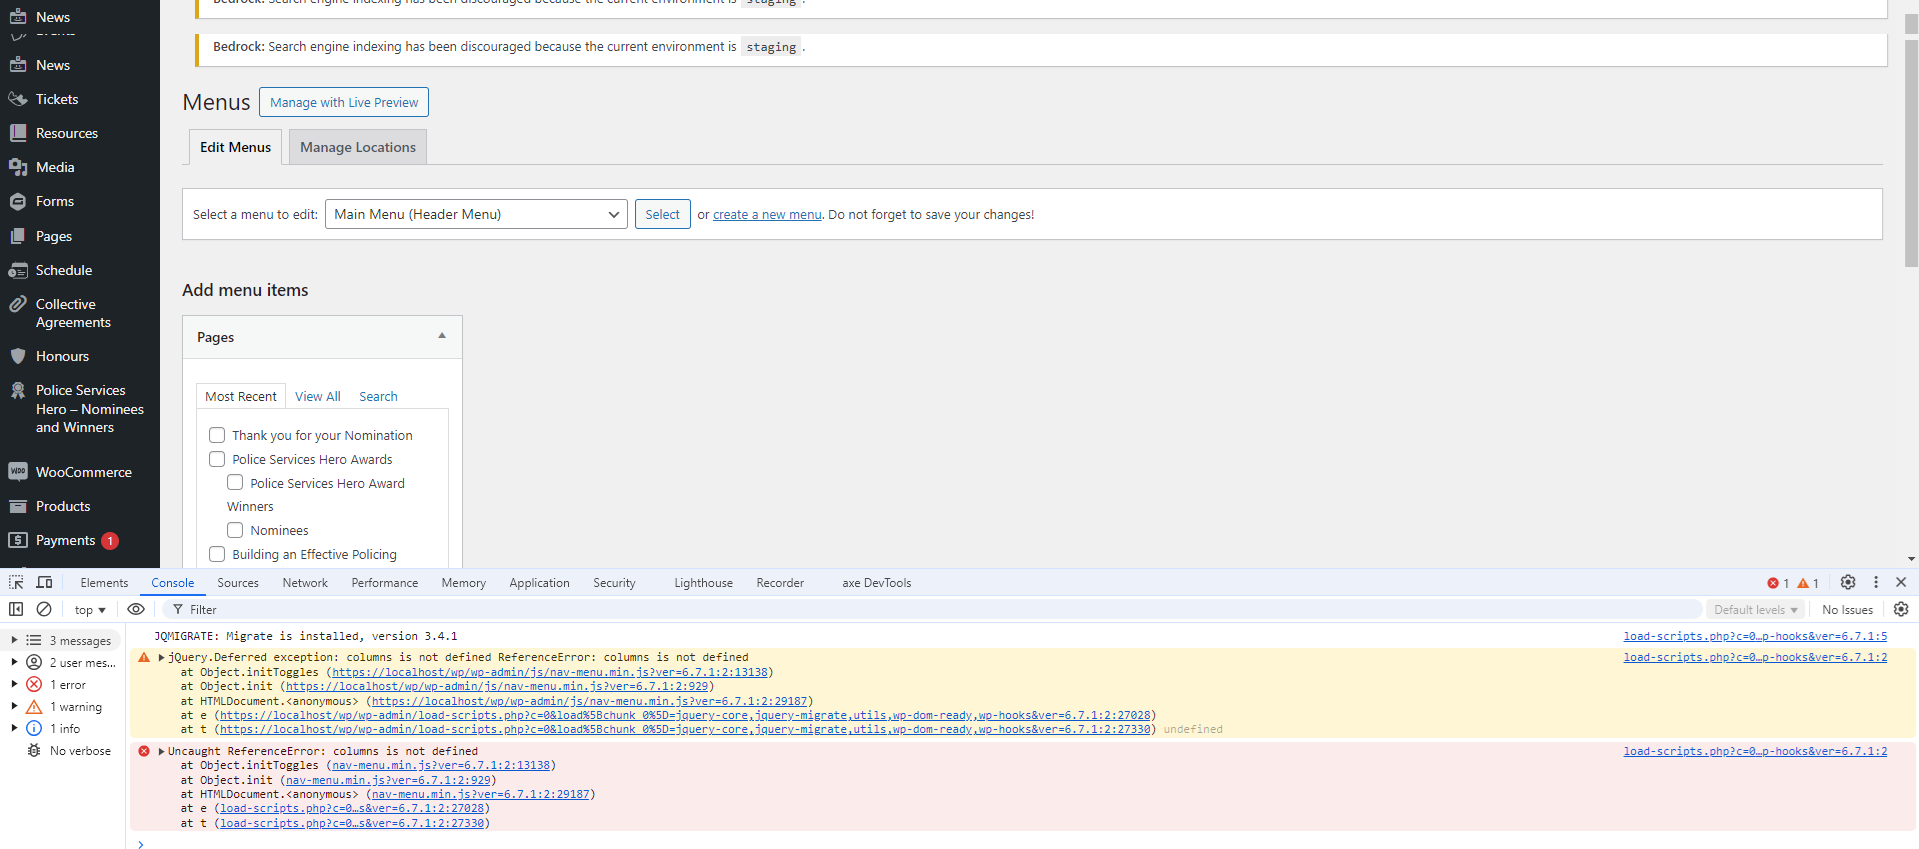Switch to Manage Locations tab

click(x=358, y=147)
